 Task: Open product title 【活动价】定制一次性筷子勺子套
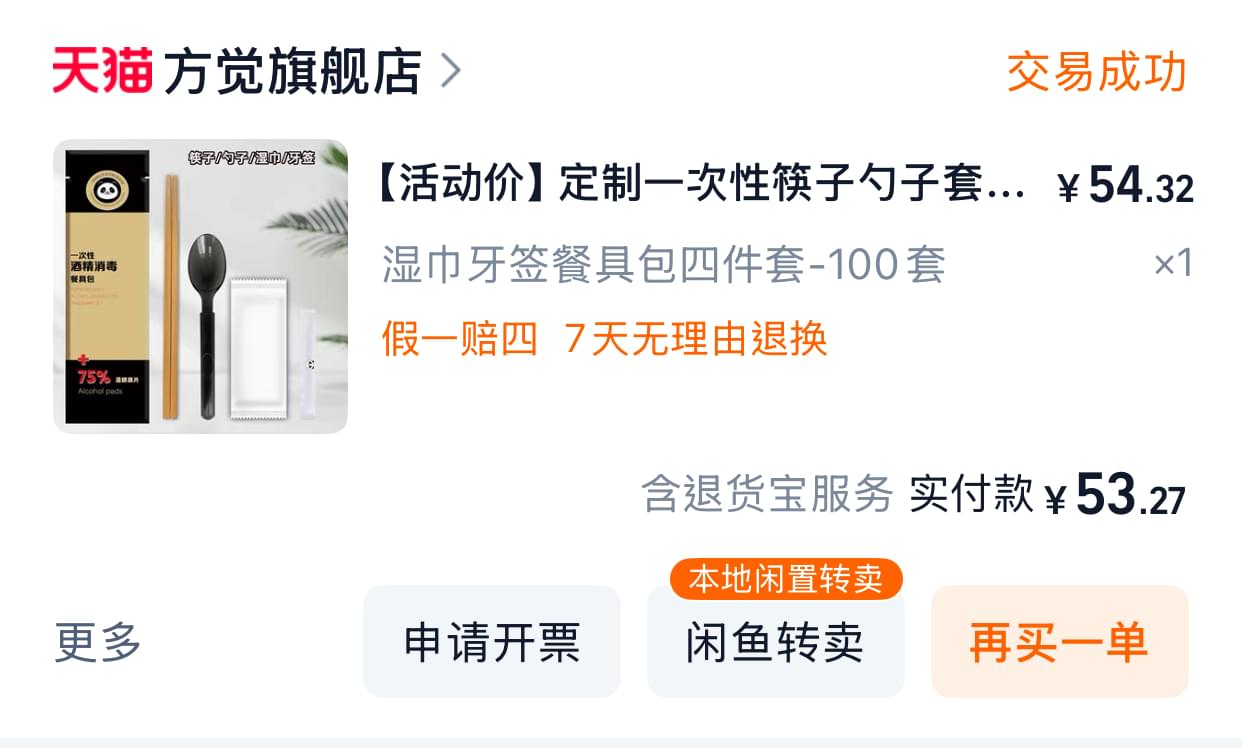tap(704, 185)
